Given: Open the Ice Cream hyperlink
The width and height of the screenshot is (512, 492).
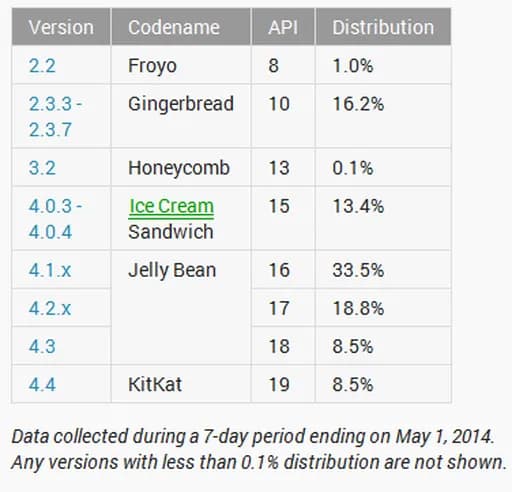Looking at the screenshot, I should coord(171,206).
